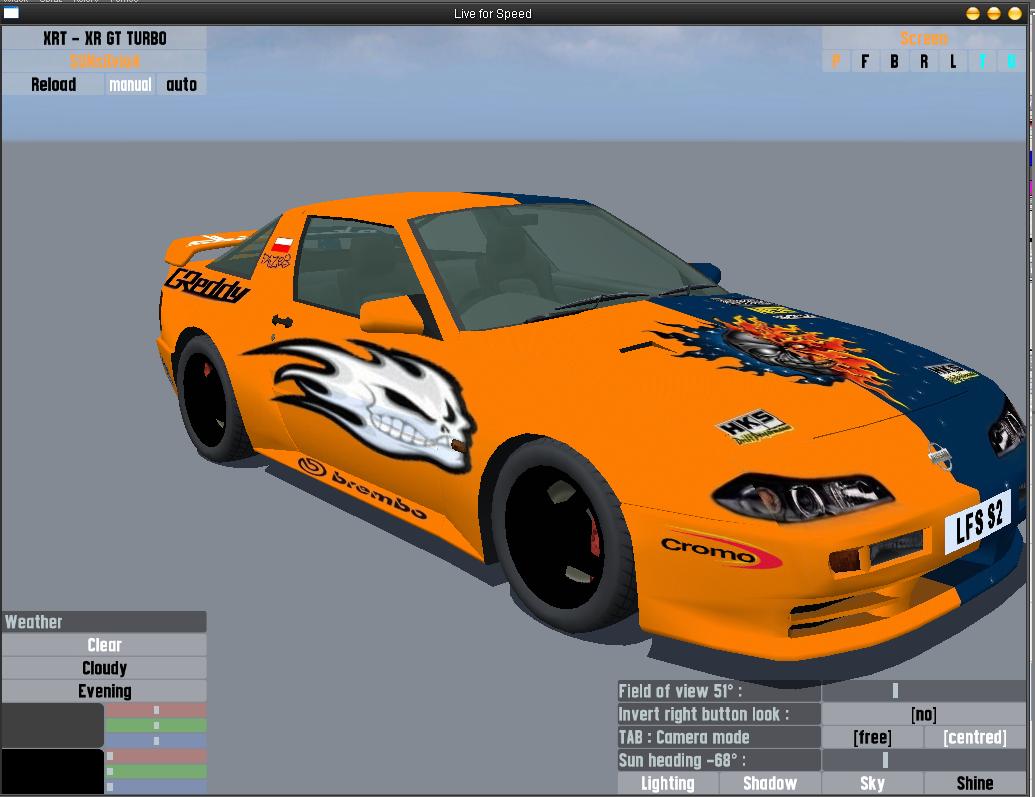
Task: Select the last cyan view button
Action: pyautogui.click(x=1011, y=61)
